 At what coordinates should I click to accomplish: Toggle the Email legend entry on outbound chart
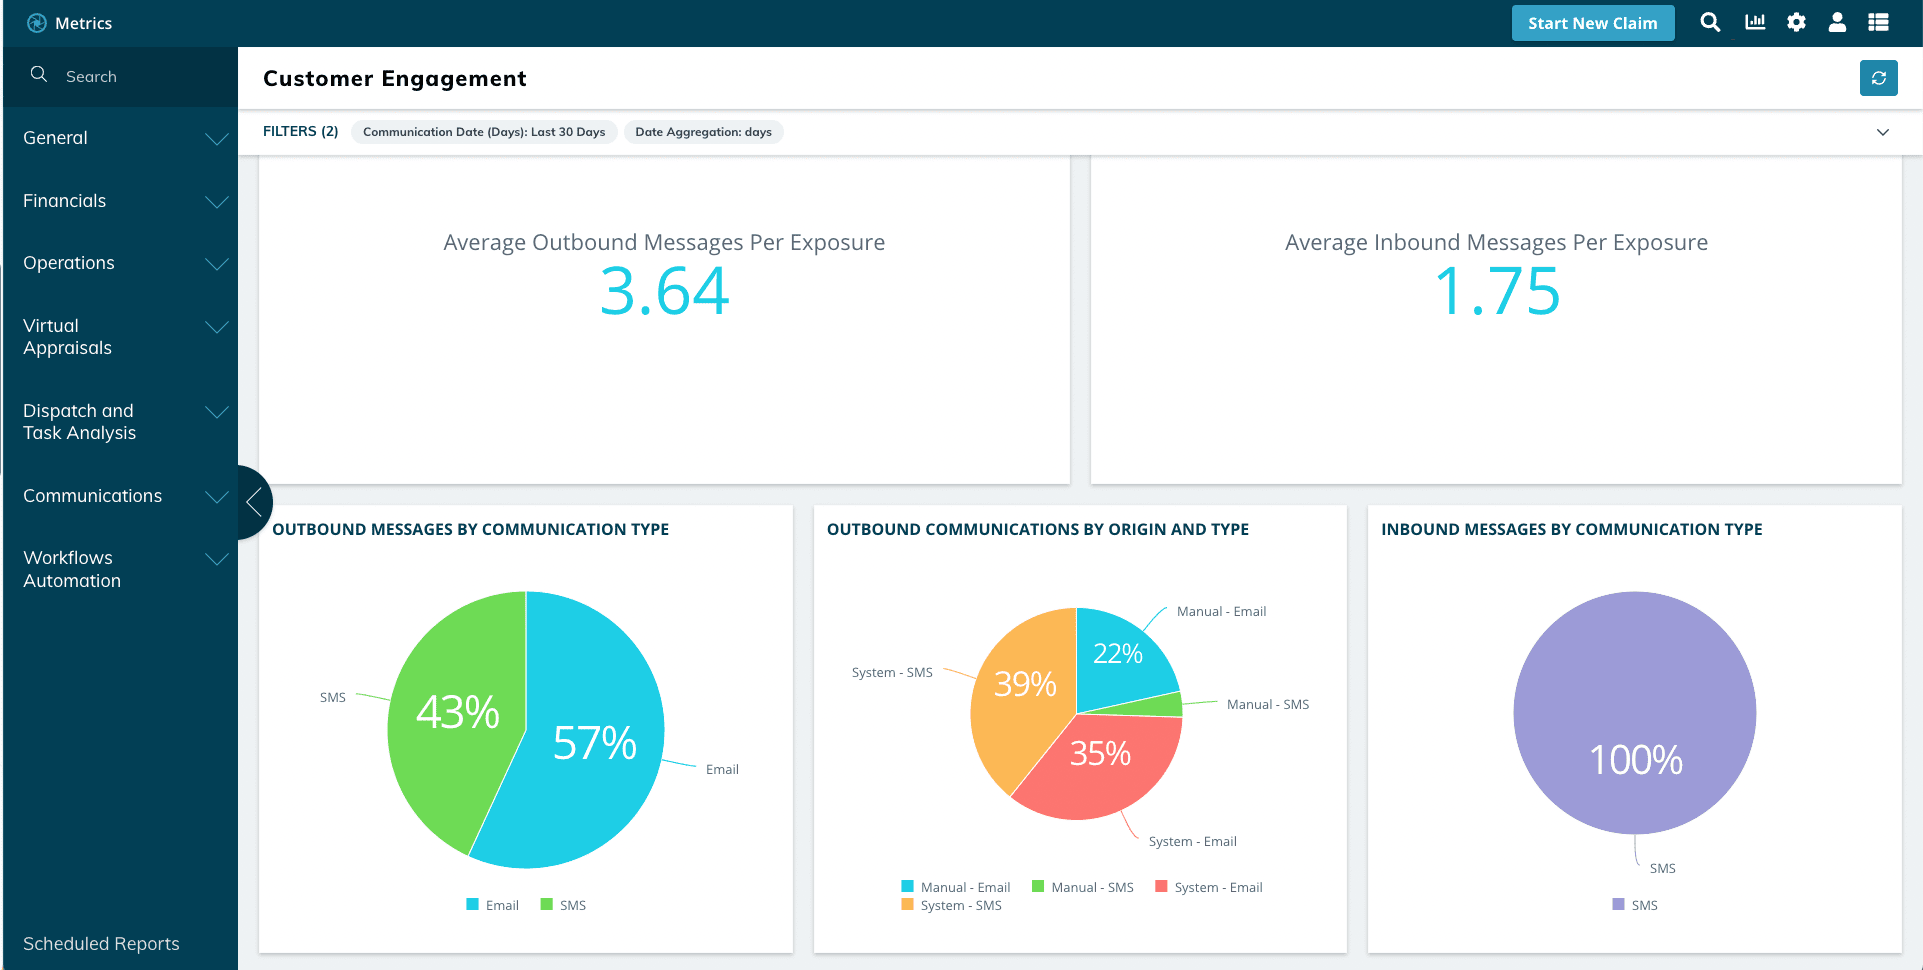tap(492, 904)
